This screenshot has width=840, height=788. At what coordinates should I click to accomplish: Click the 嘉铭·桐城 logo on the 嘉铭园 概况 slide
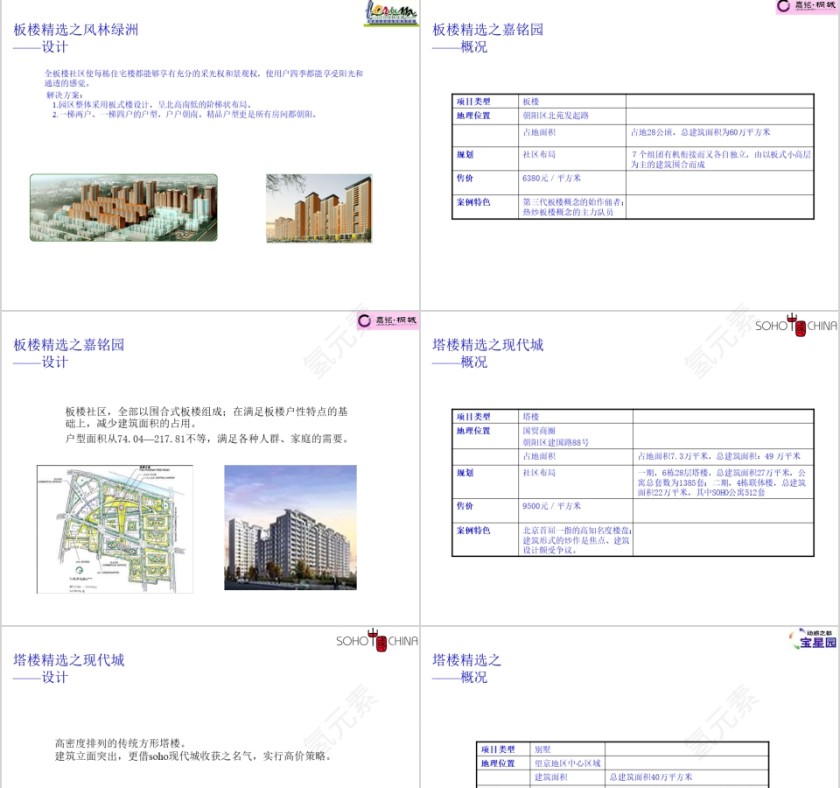(804, 7)
